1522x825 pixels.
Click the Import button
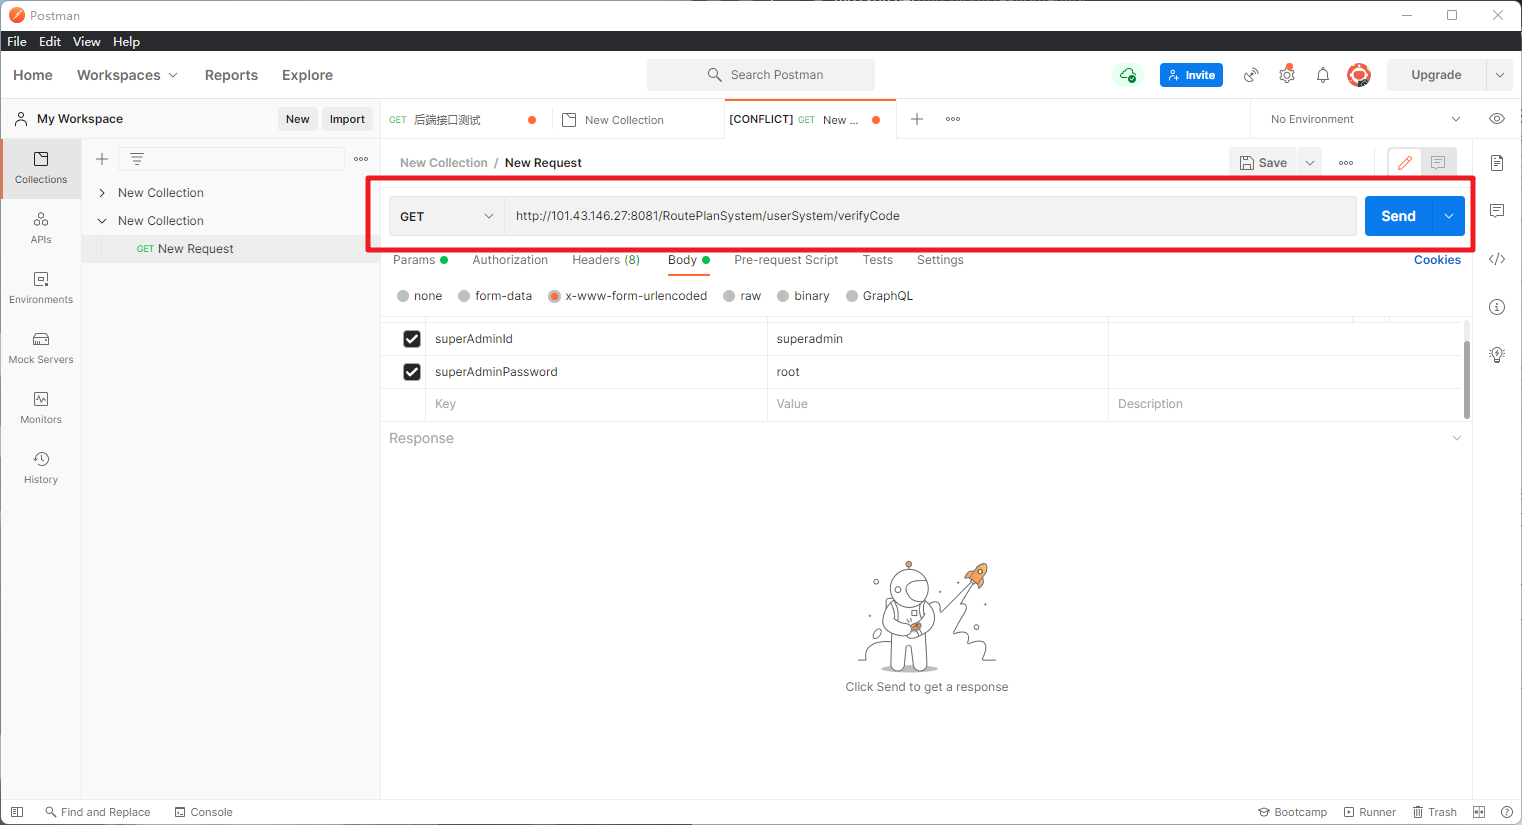tap(347, 119)
